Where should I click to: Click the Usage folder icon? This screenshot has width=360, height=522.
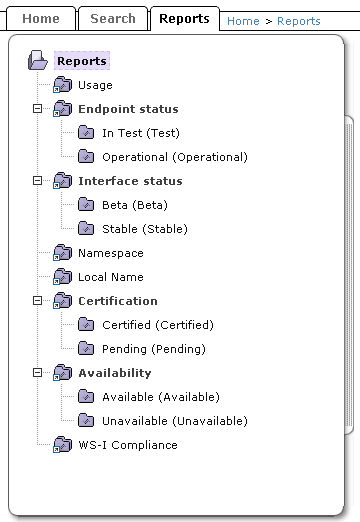pyautogui.click(x=63, y=85)
